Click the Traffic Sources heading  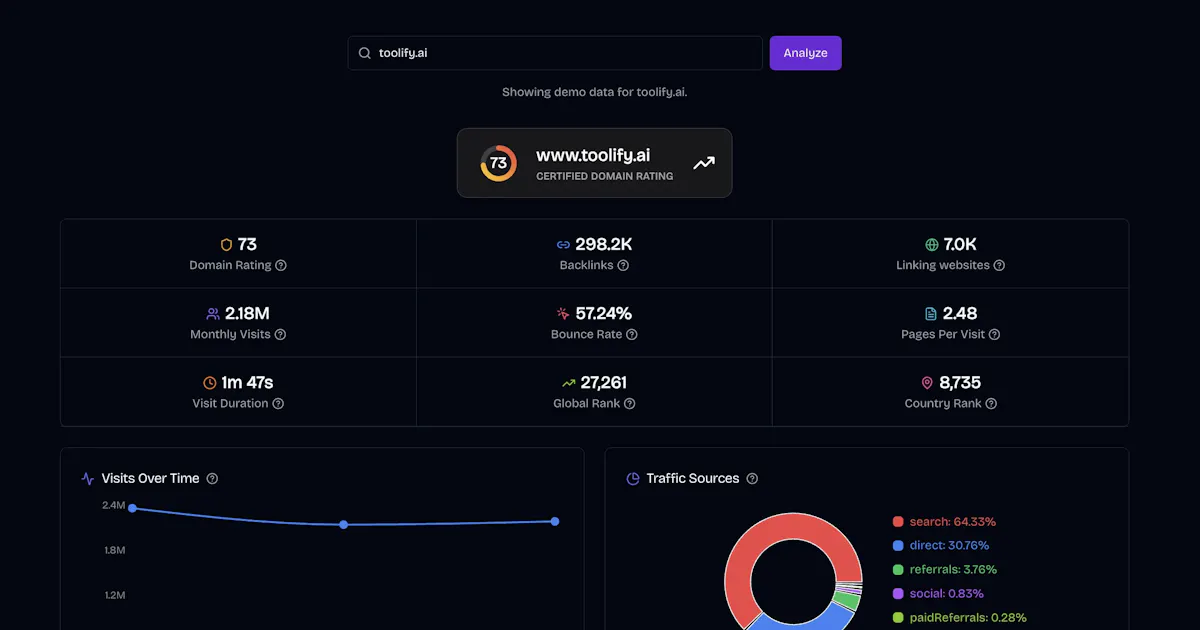tap(693, 479)
